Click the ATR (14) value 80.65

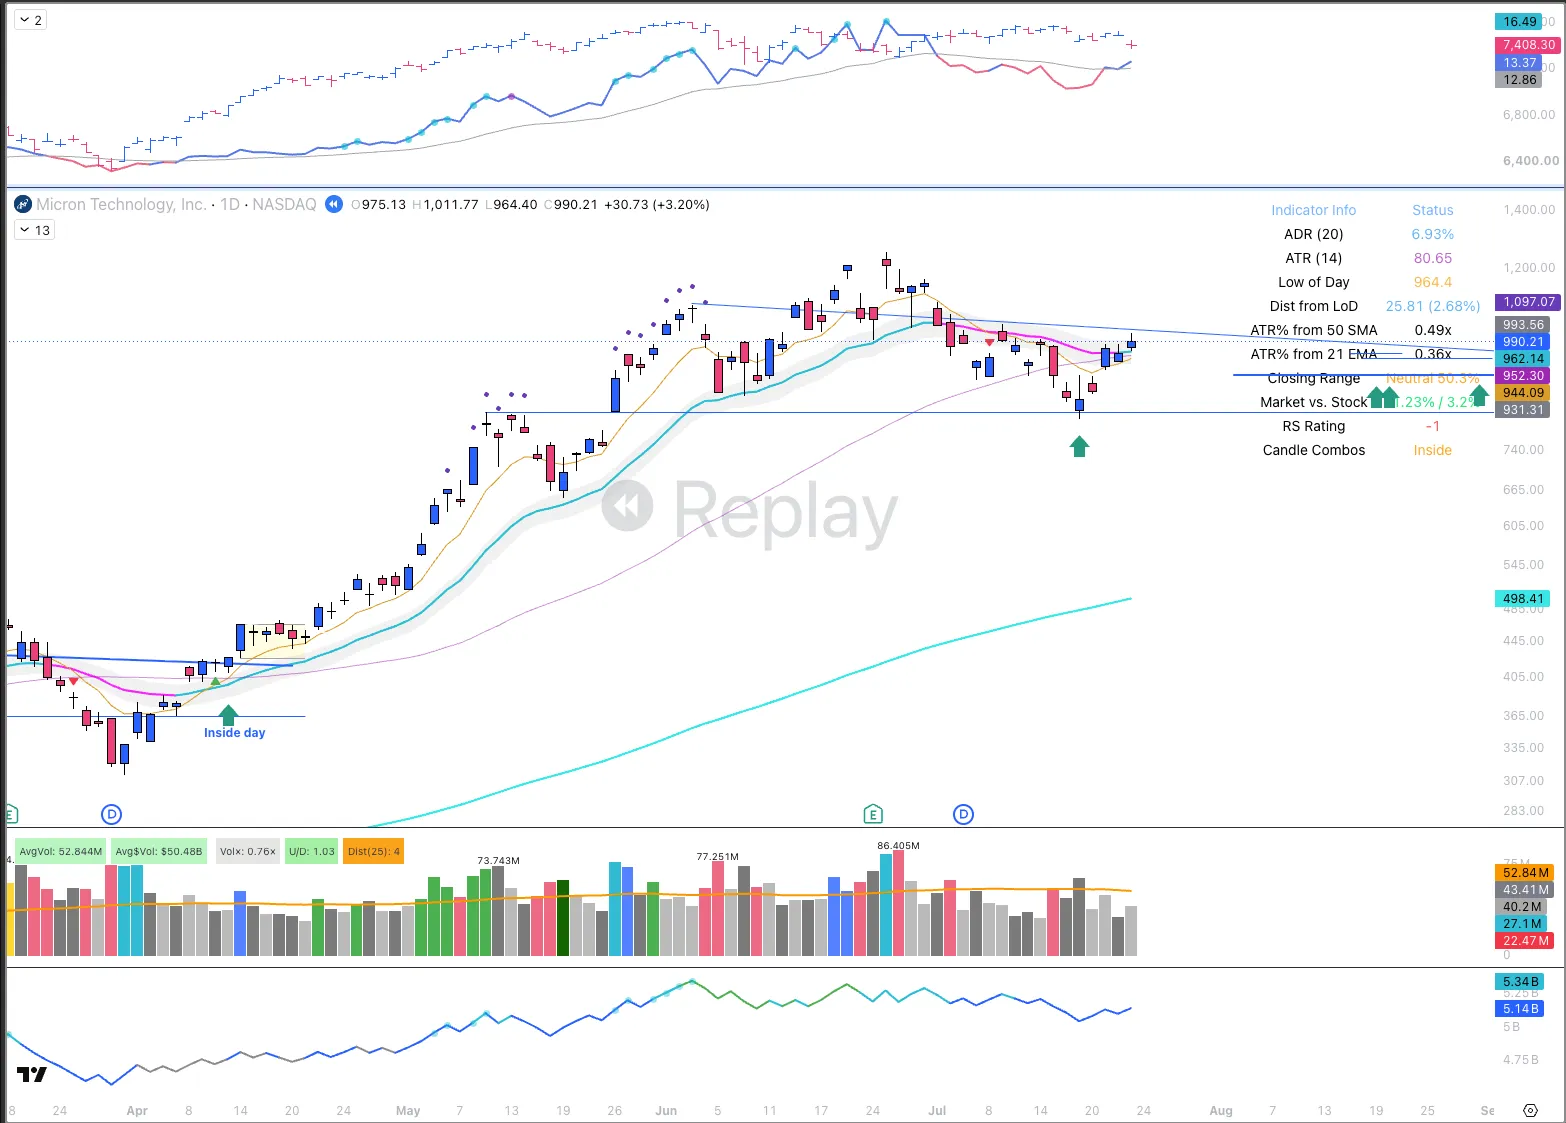pyautogui.click(x=1433, y=258)
